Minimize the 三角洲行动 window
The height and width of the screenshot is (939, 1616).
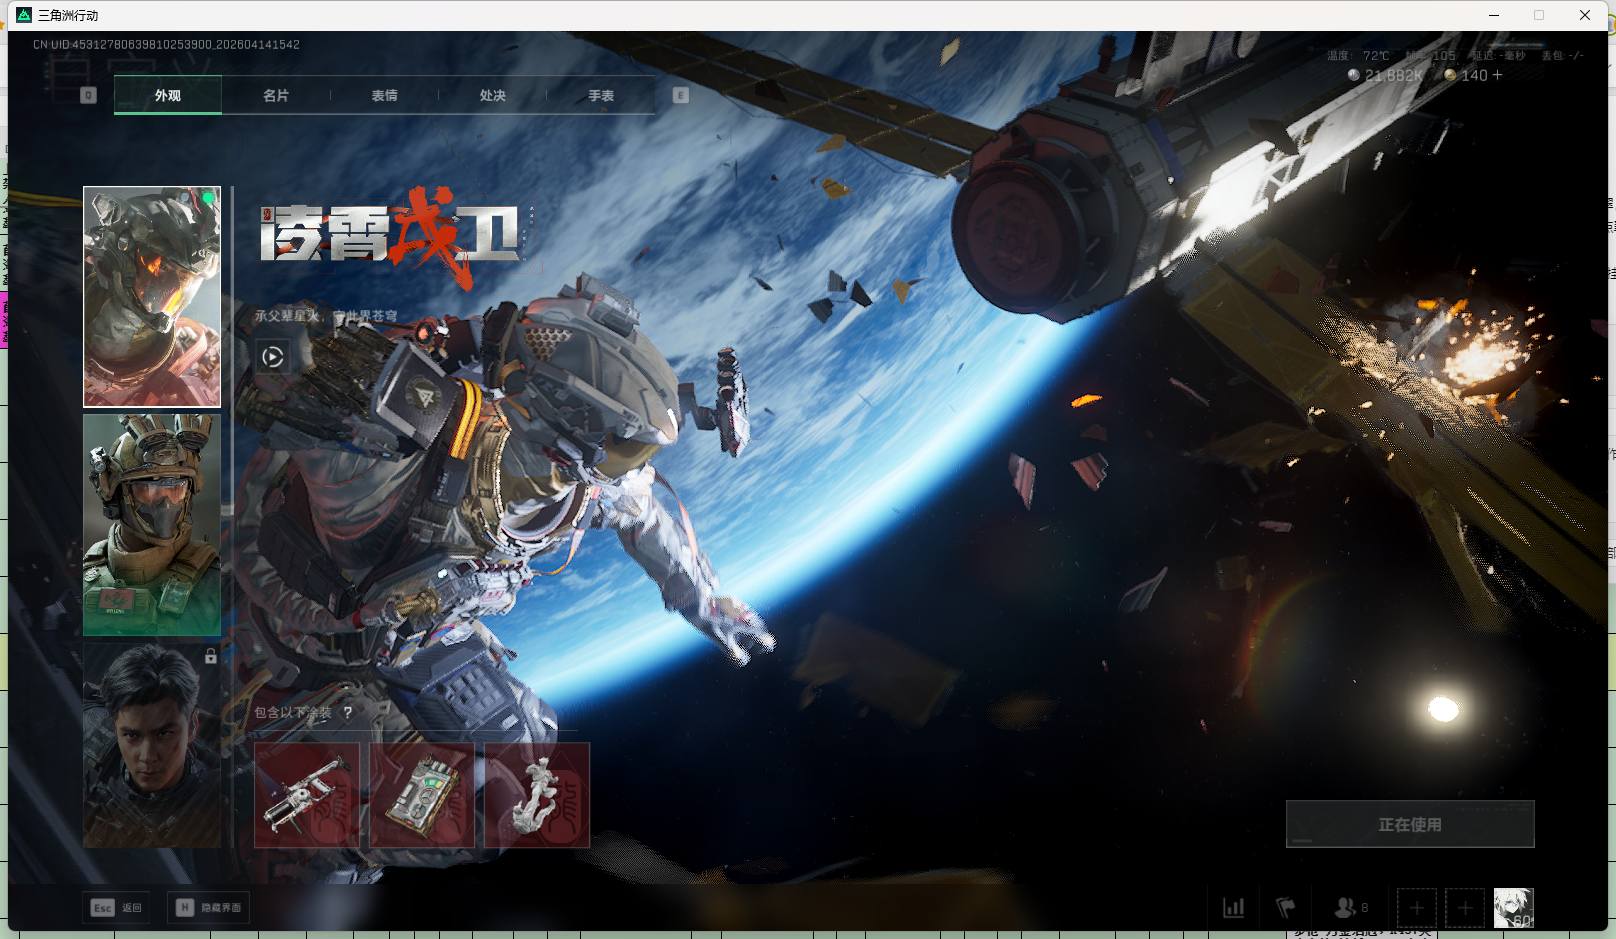coord(1495,15)
